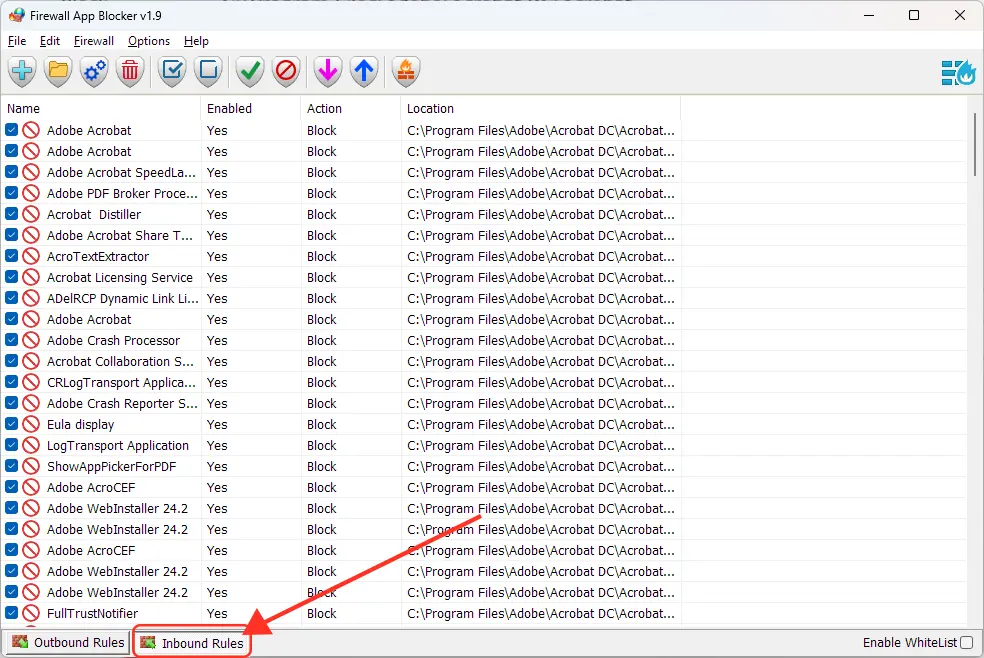Click the Enable WhiteList label
The image size is (984, 658).
910,642
